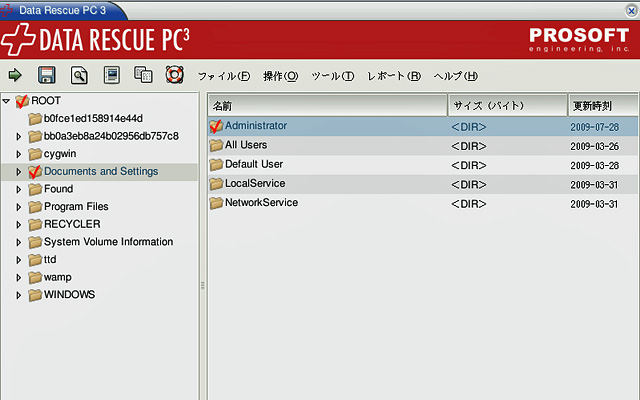This screenshot has width=640, height=400.
Task: Close the Data Rescue PC 3 window
Action: pos(631,11)
